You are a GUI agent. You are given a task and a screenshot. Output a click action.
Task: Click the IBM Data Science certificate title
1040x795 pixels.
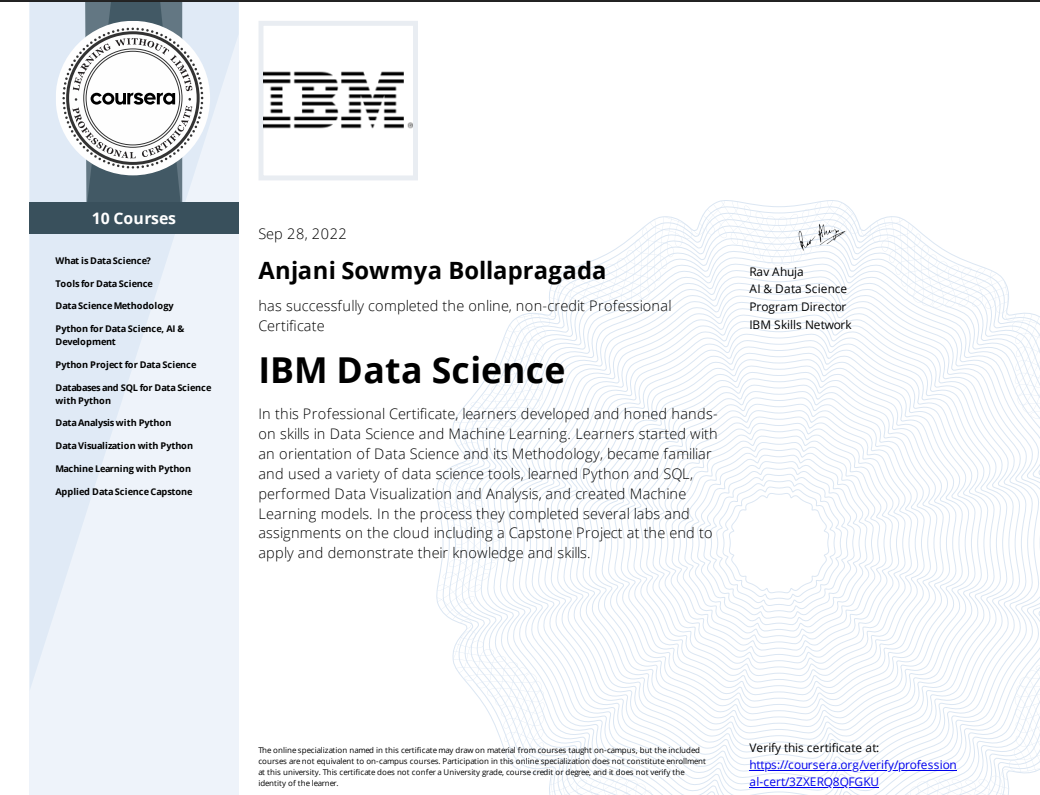[411, 370]
